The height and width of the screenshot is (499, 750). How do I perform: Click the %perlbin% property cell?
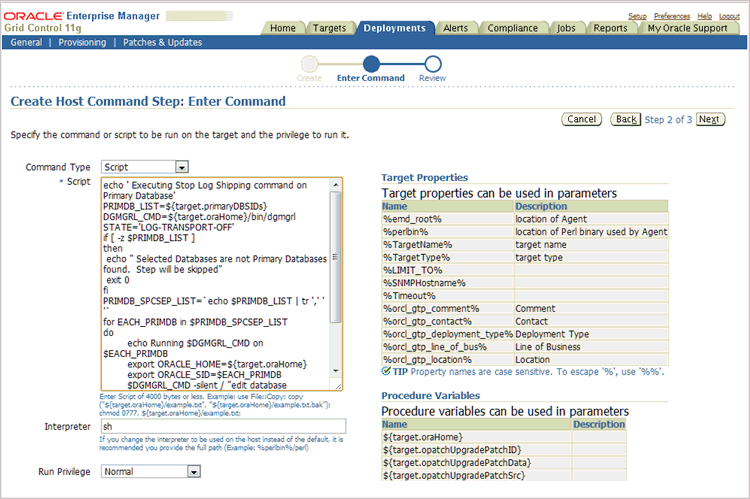click(448, 232)
